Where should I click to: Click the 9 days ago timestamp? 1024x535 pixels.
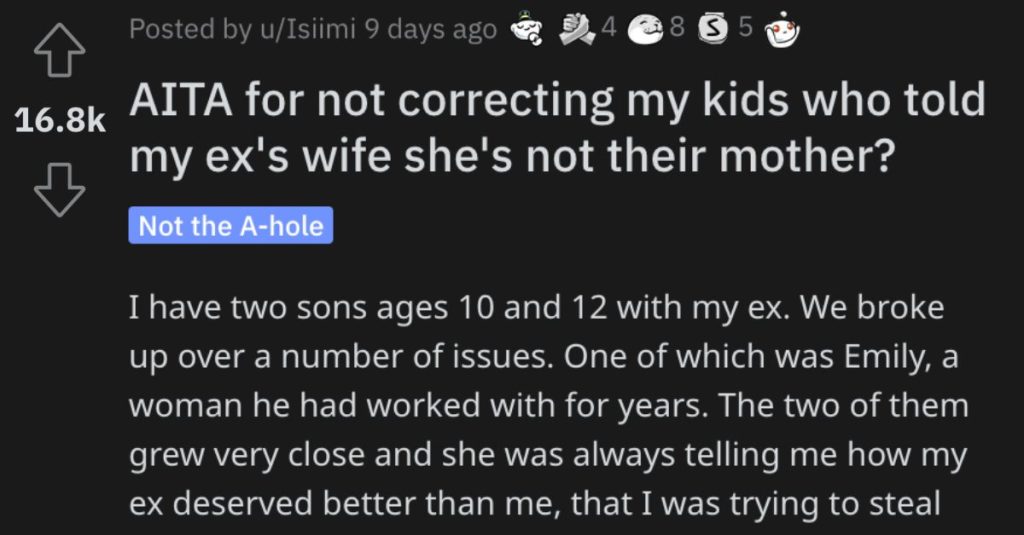[431, 29]
